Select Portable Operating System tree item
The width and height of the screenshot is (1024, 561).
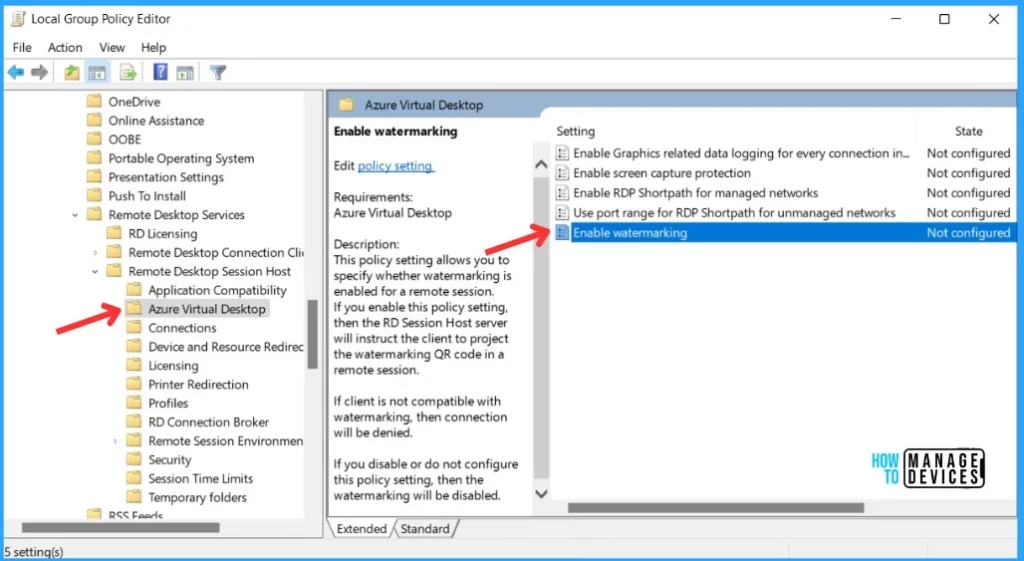(181, 158)
